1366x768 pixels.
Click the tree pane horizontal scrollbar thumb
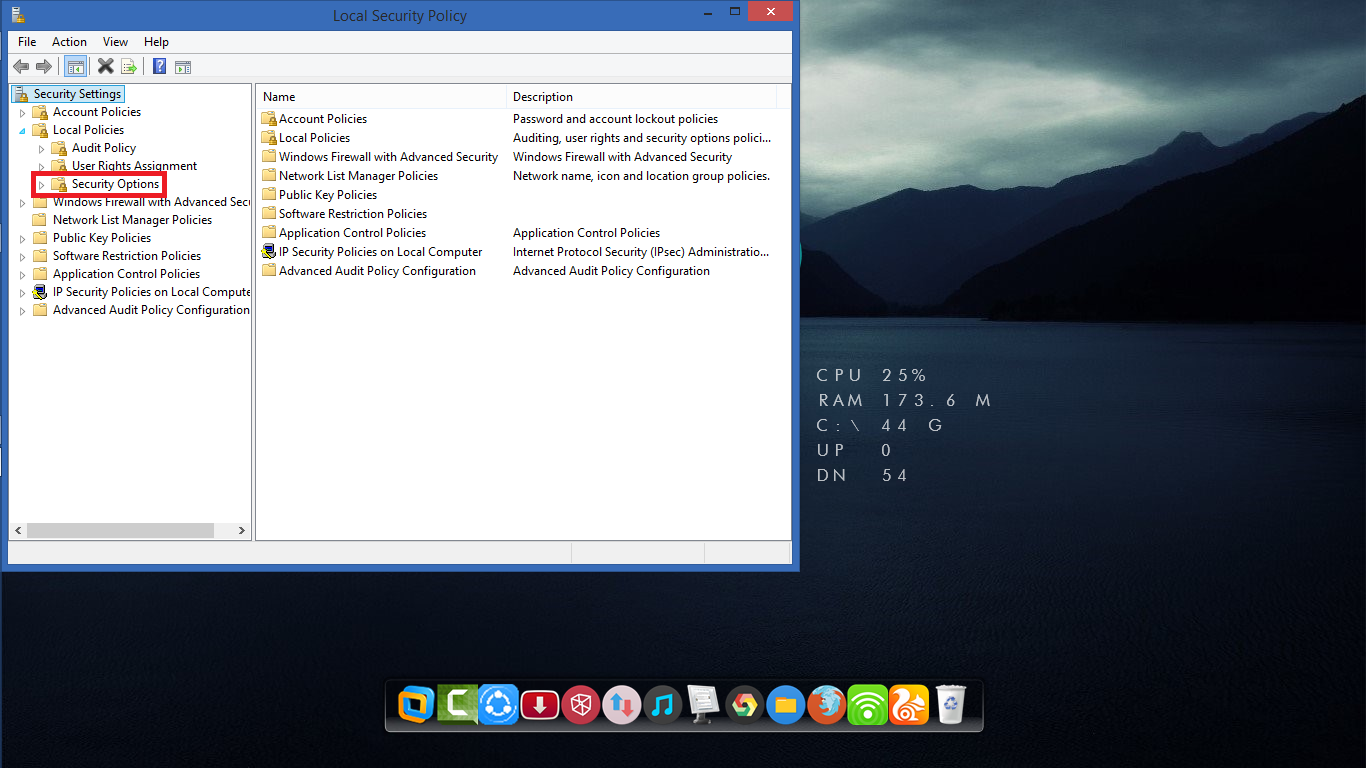(x=120, y=531)
